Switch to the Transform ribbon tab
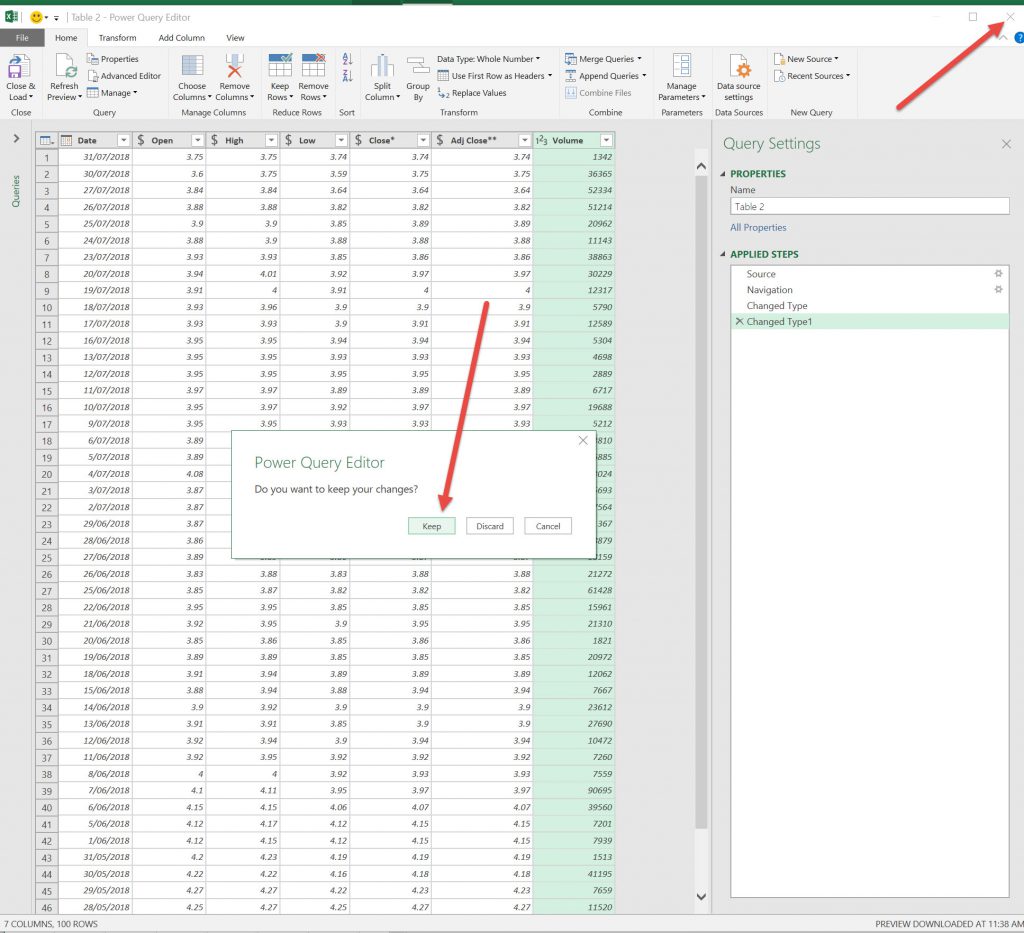The image size is (1024, 933). click(117, 38)
